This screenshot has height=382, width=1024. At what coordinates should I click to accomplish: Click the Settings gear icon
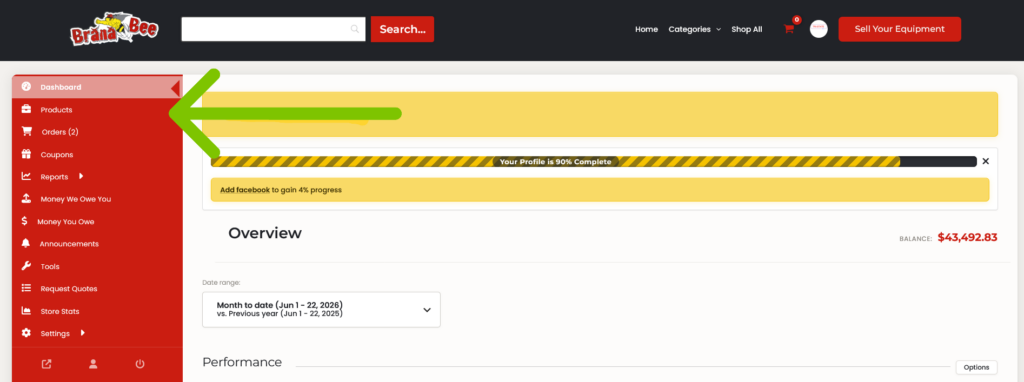[x=26, y=333]
